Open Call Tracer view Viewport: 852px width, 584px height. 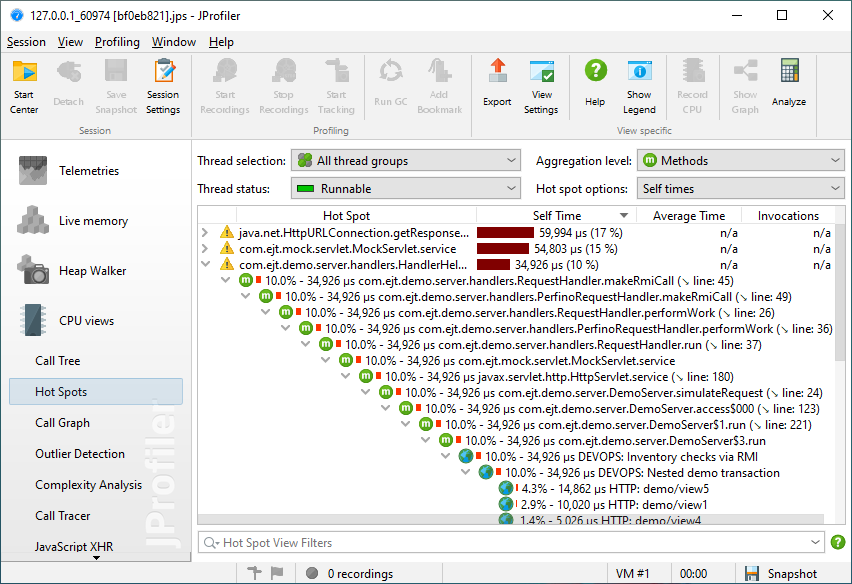62,516
